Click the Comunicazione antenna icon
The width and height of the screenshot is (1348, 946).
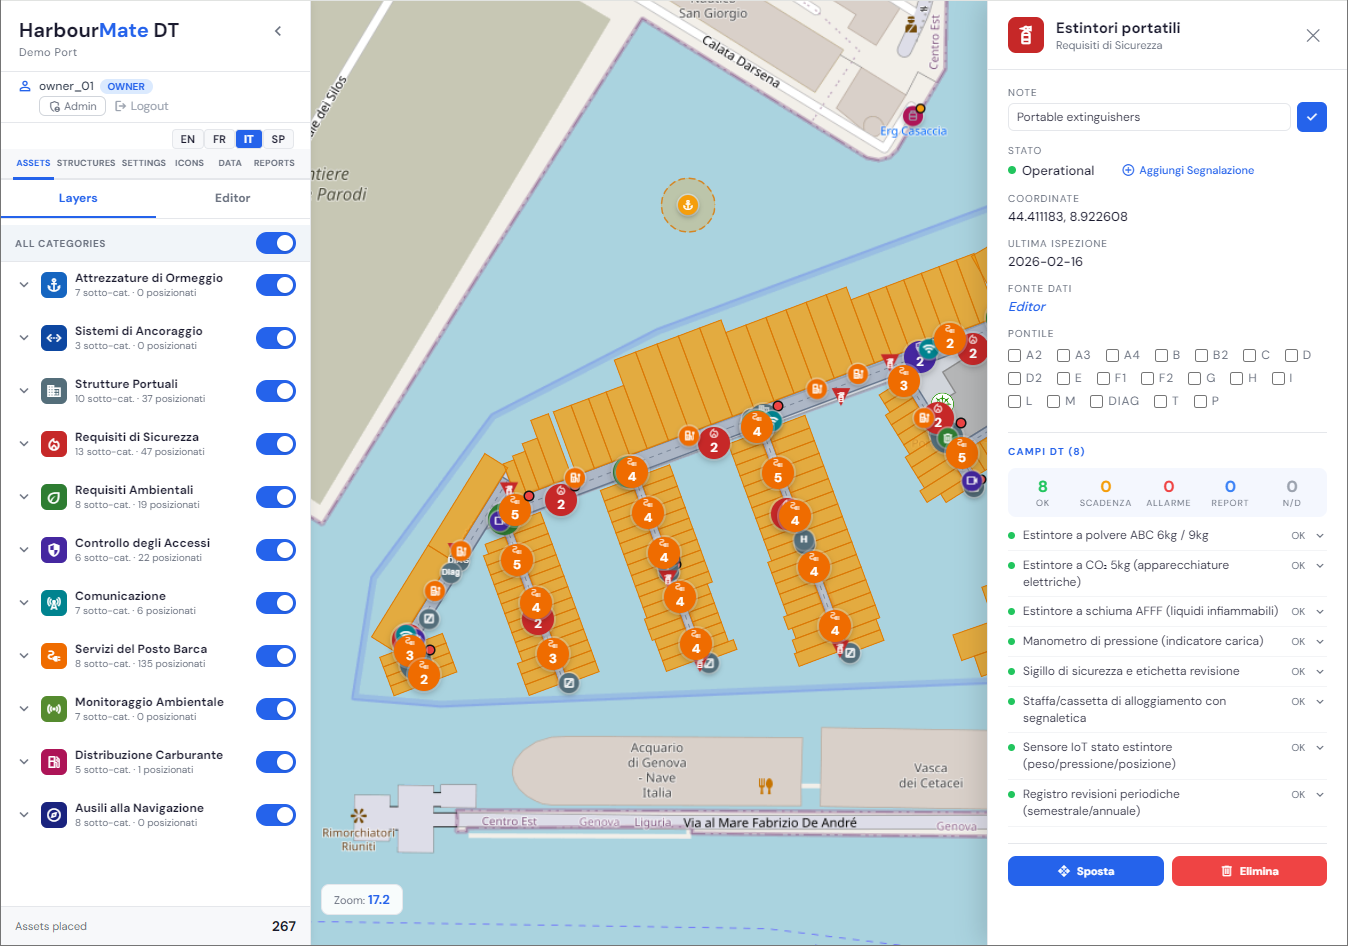[x=53, y=603]
